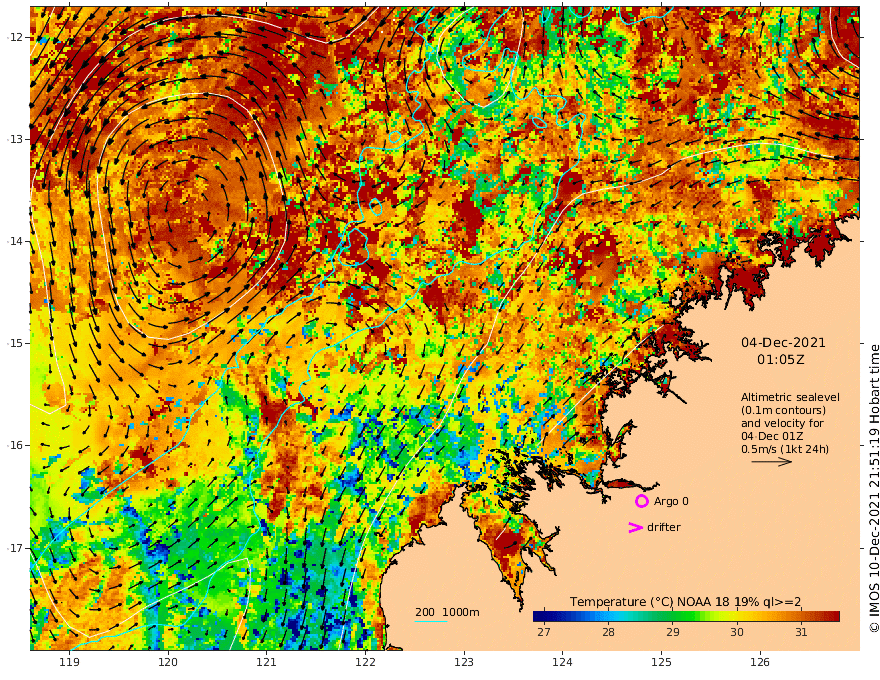Click the latitude axis label -14
The height and width of the screenshot is (680, 880).
14,241
